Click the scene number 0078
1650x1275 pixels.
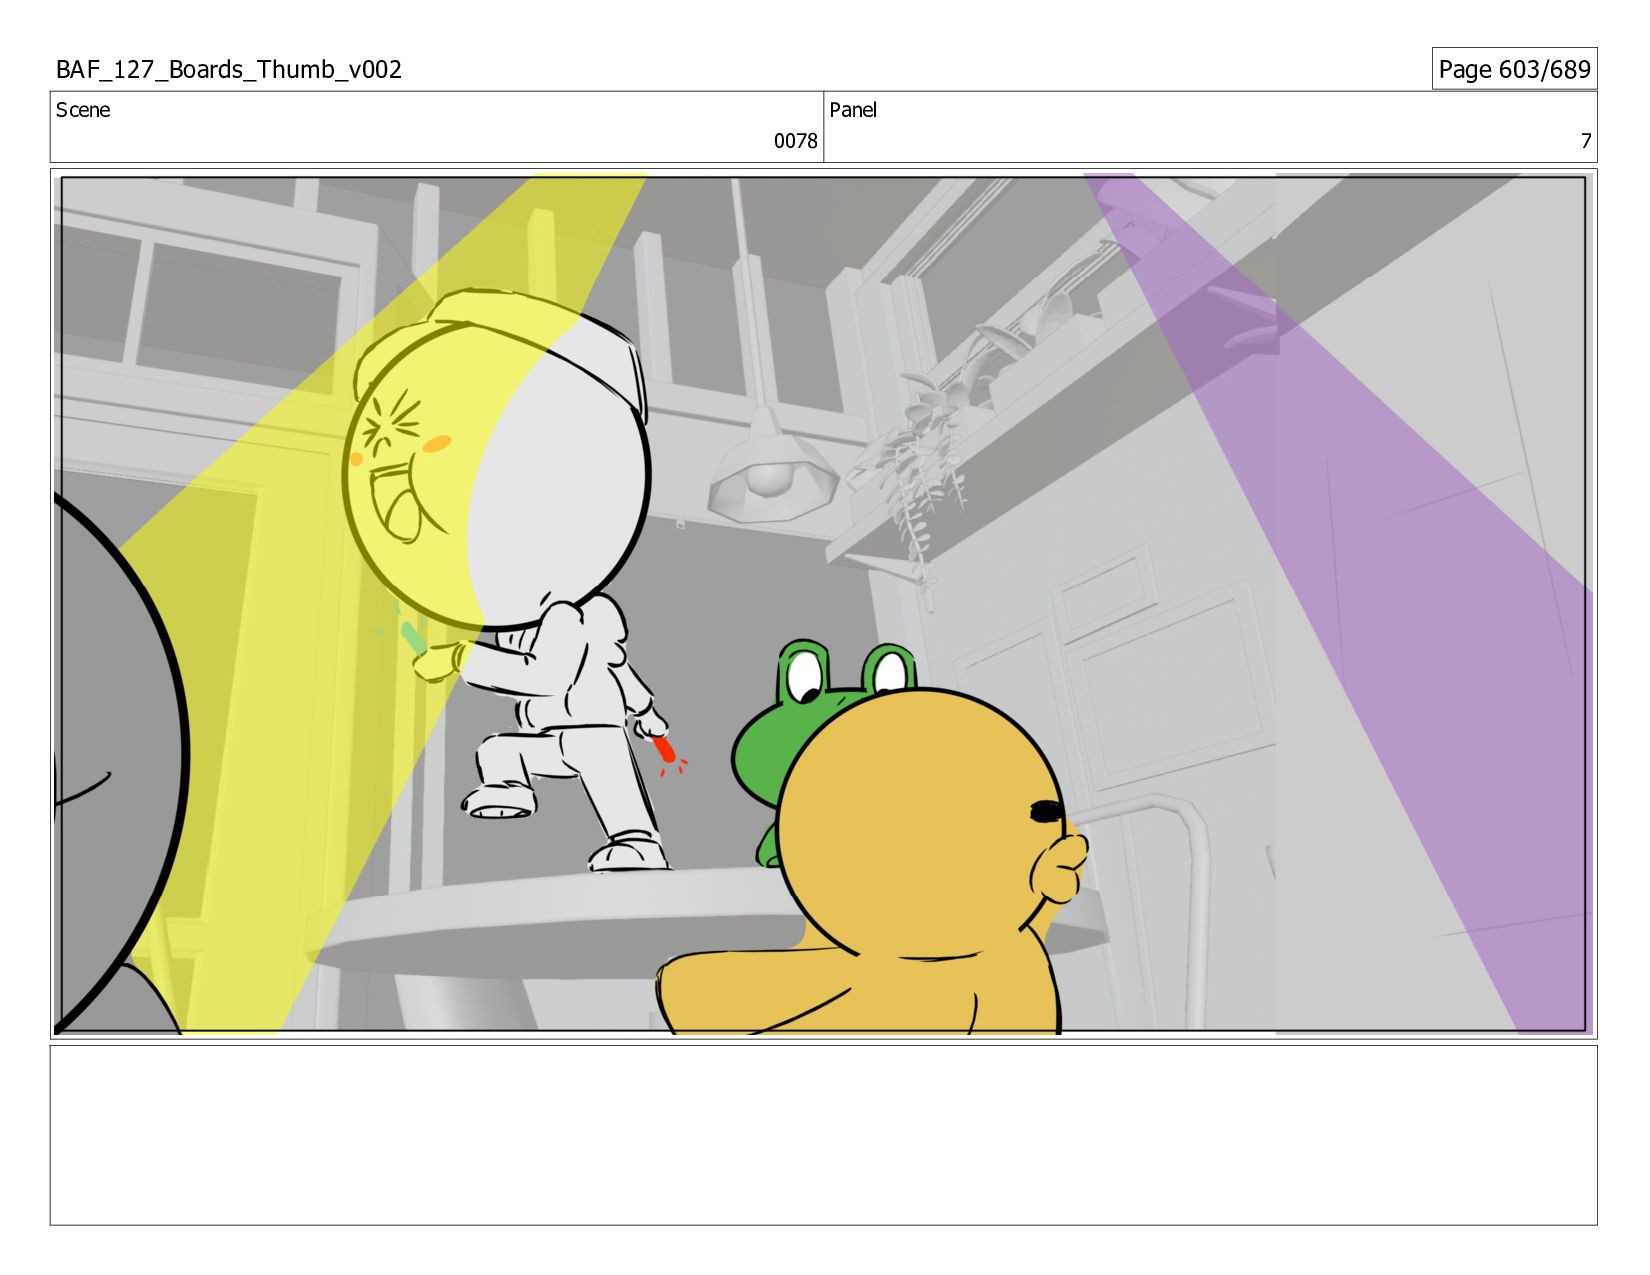click(795, 141)
